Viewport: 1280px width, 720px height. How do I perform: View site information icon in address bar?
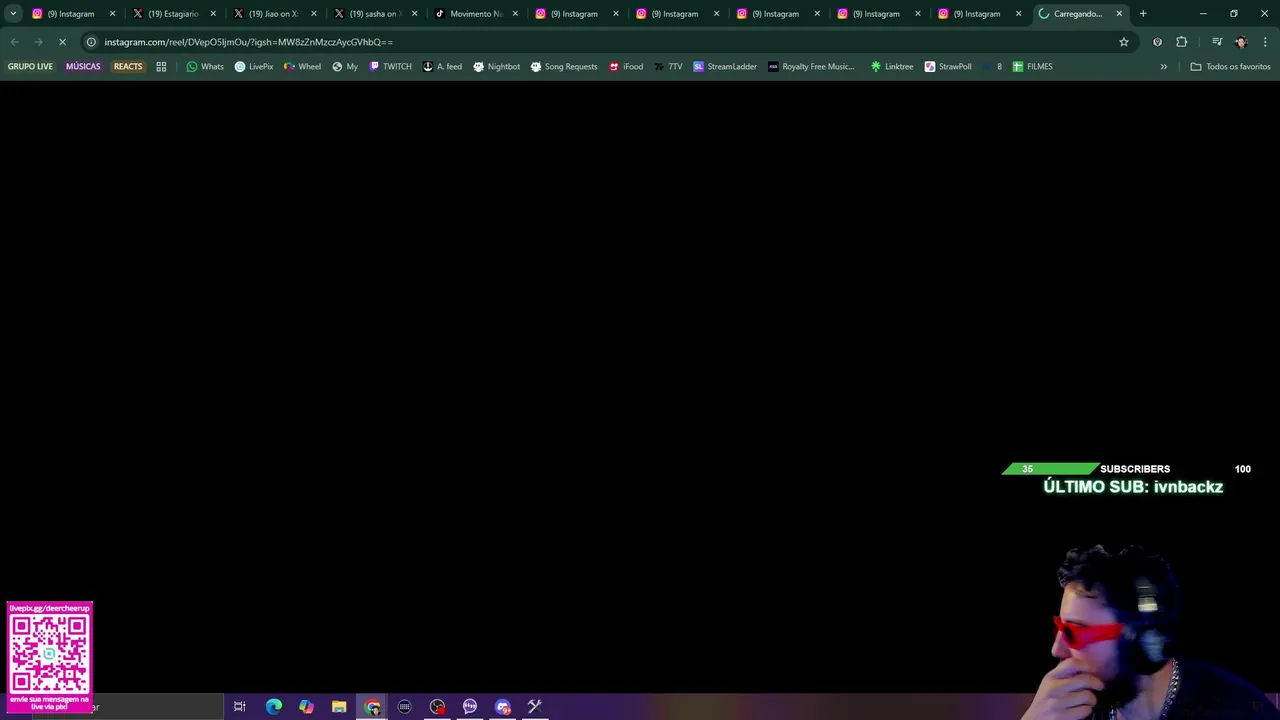91,42
